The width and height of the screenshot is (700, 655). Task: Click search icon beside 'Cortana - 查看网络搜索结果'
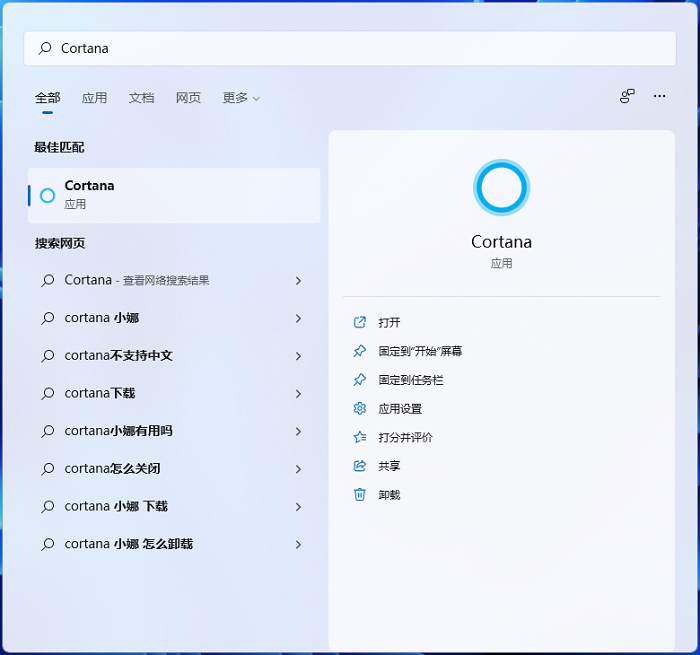pyautogui.click(x=47, y=280)
